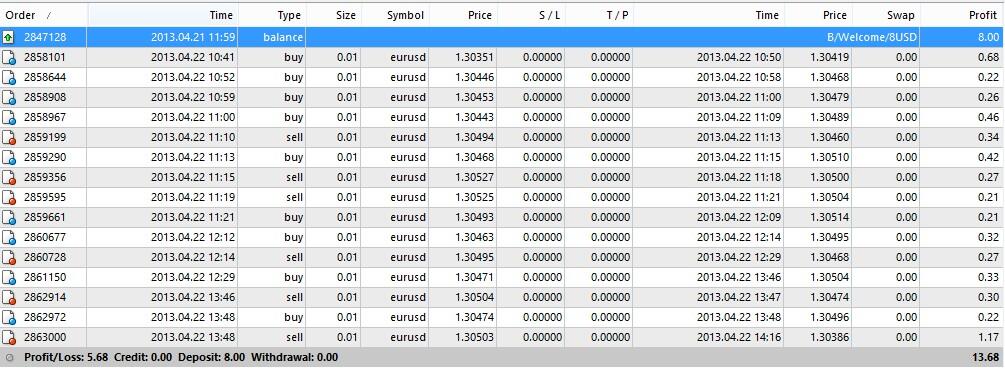Viewport: 1005px width, 368px height.
Task: Click the sell order icon for 2862914
Action: [x=8, y=297]
